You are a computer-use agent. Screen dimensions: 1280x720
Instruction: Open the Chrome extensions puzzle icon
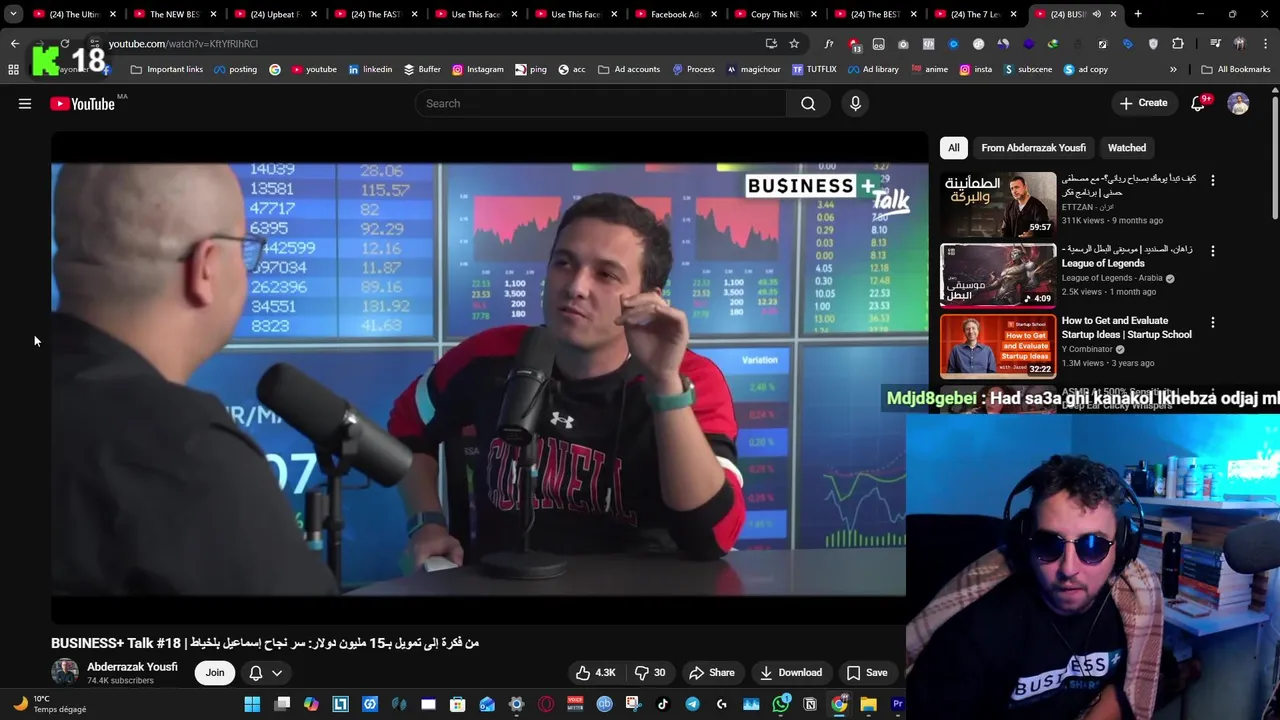pyautogui.click(x=1178, y=44)
